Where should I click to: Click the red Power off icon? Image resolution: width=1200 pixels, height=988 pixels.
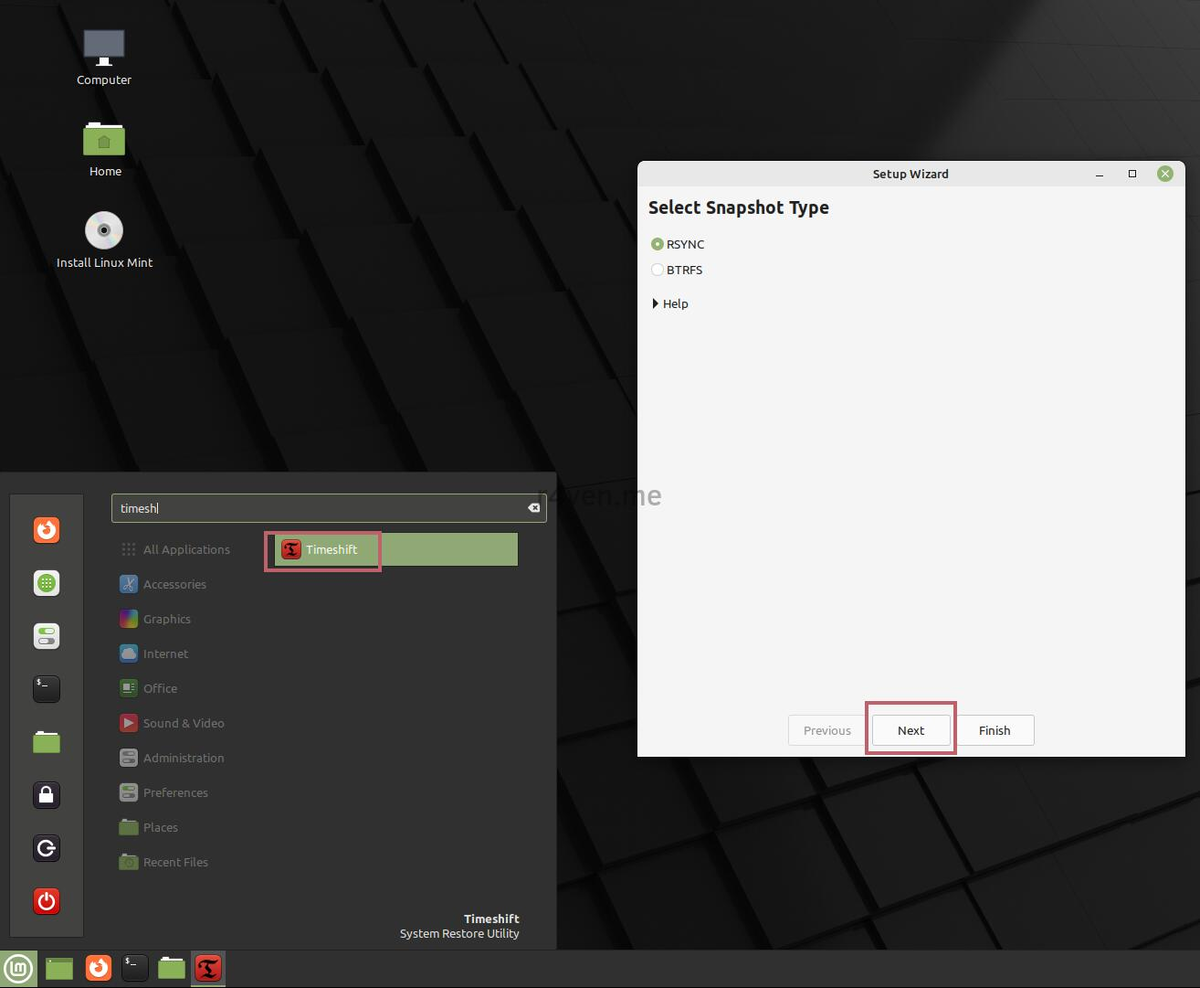coord(47,902)
